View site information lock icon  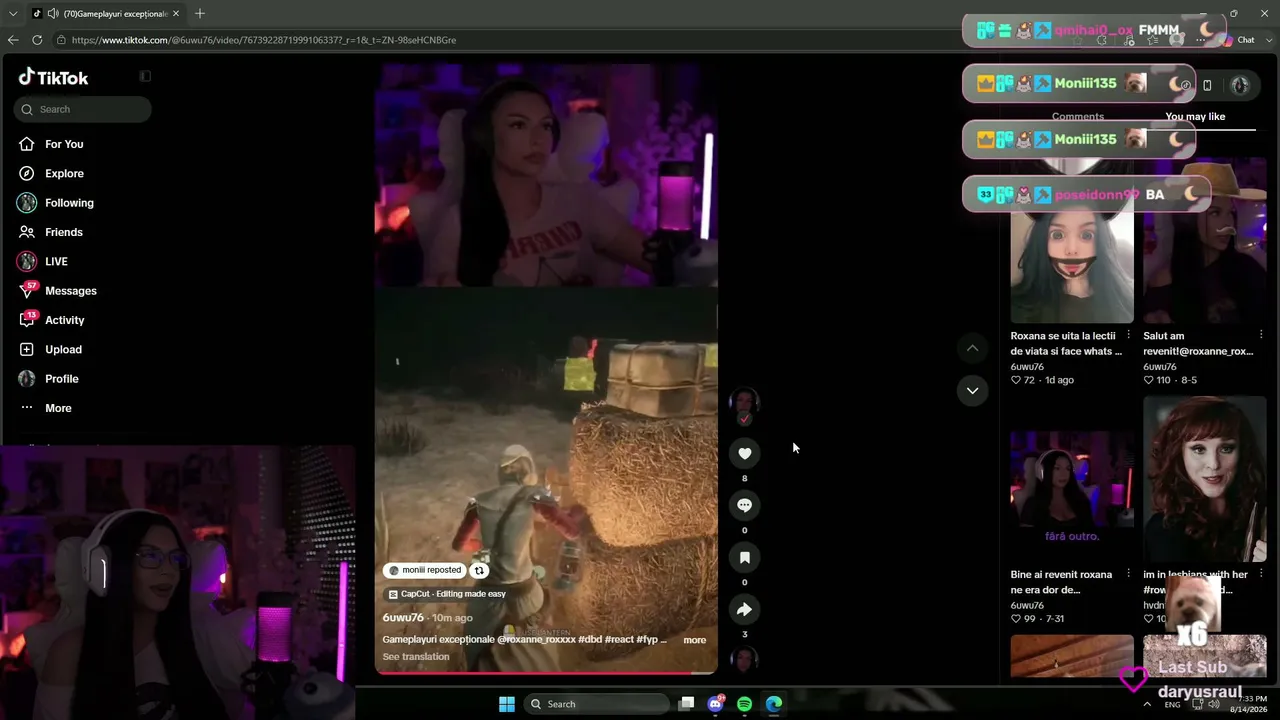[61, 40]
